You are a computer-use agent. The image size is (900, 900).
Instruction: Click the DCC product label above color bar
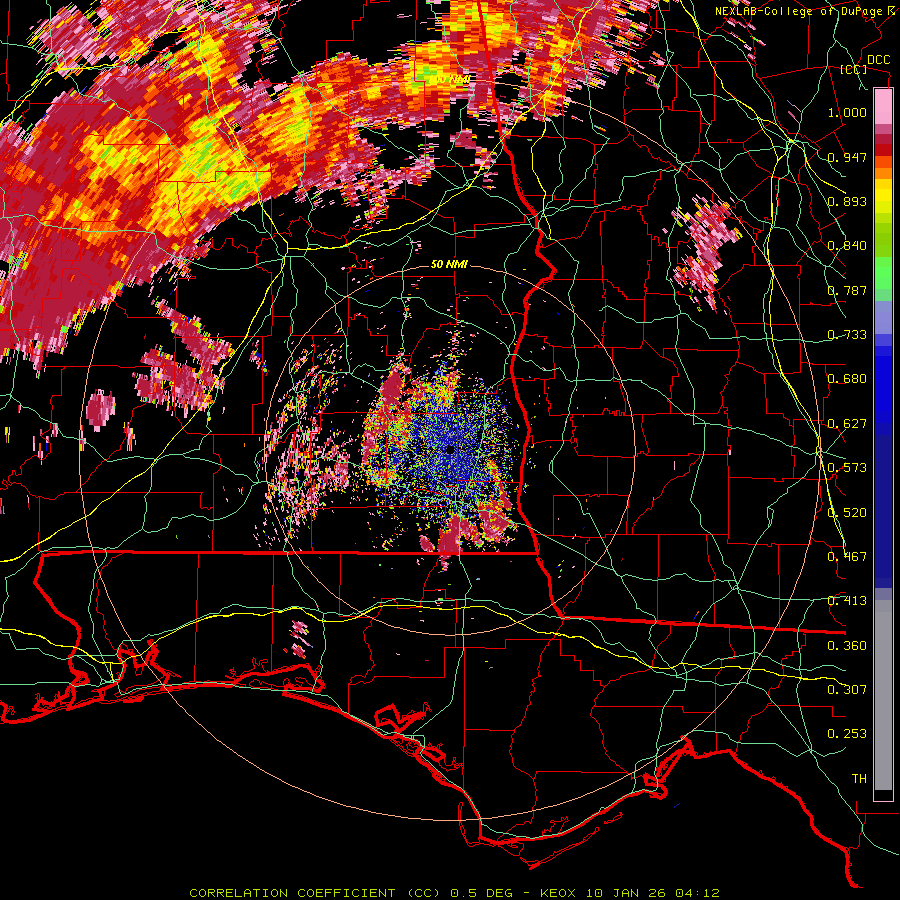tap(878, 60)
